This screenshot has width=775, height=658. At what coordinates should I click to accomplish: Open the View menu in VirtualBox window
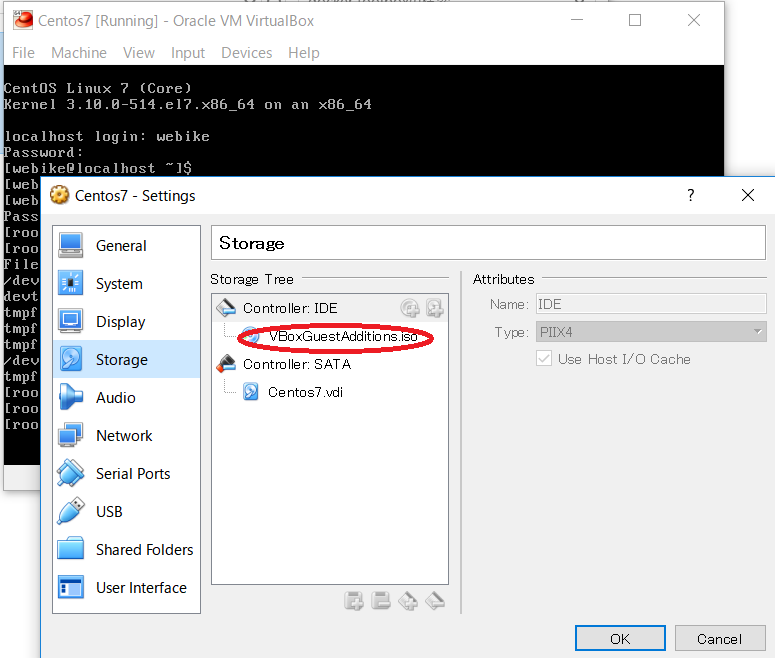139,53
